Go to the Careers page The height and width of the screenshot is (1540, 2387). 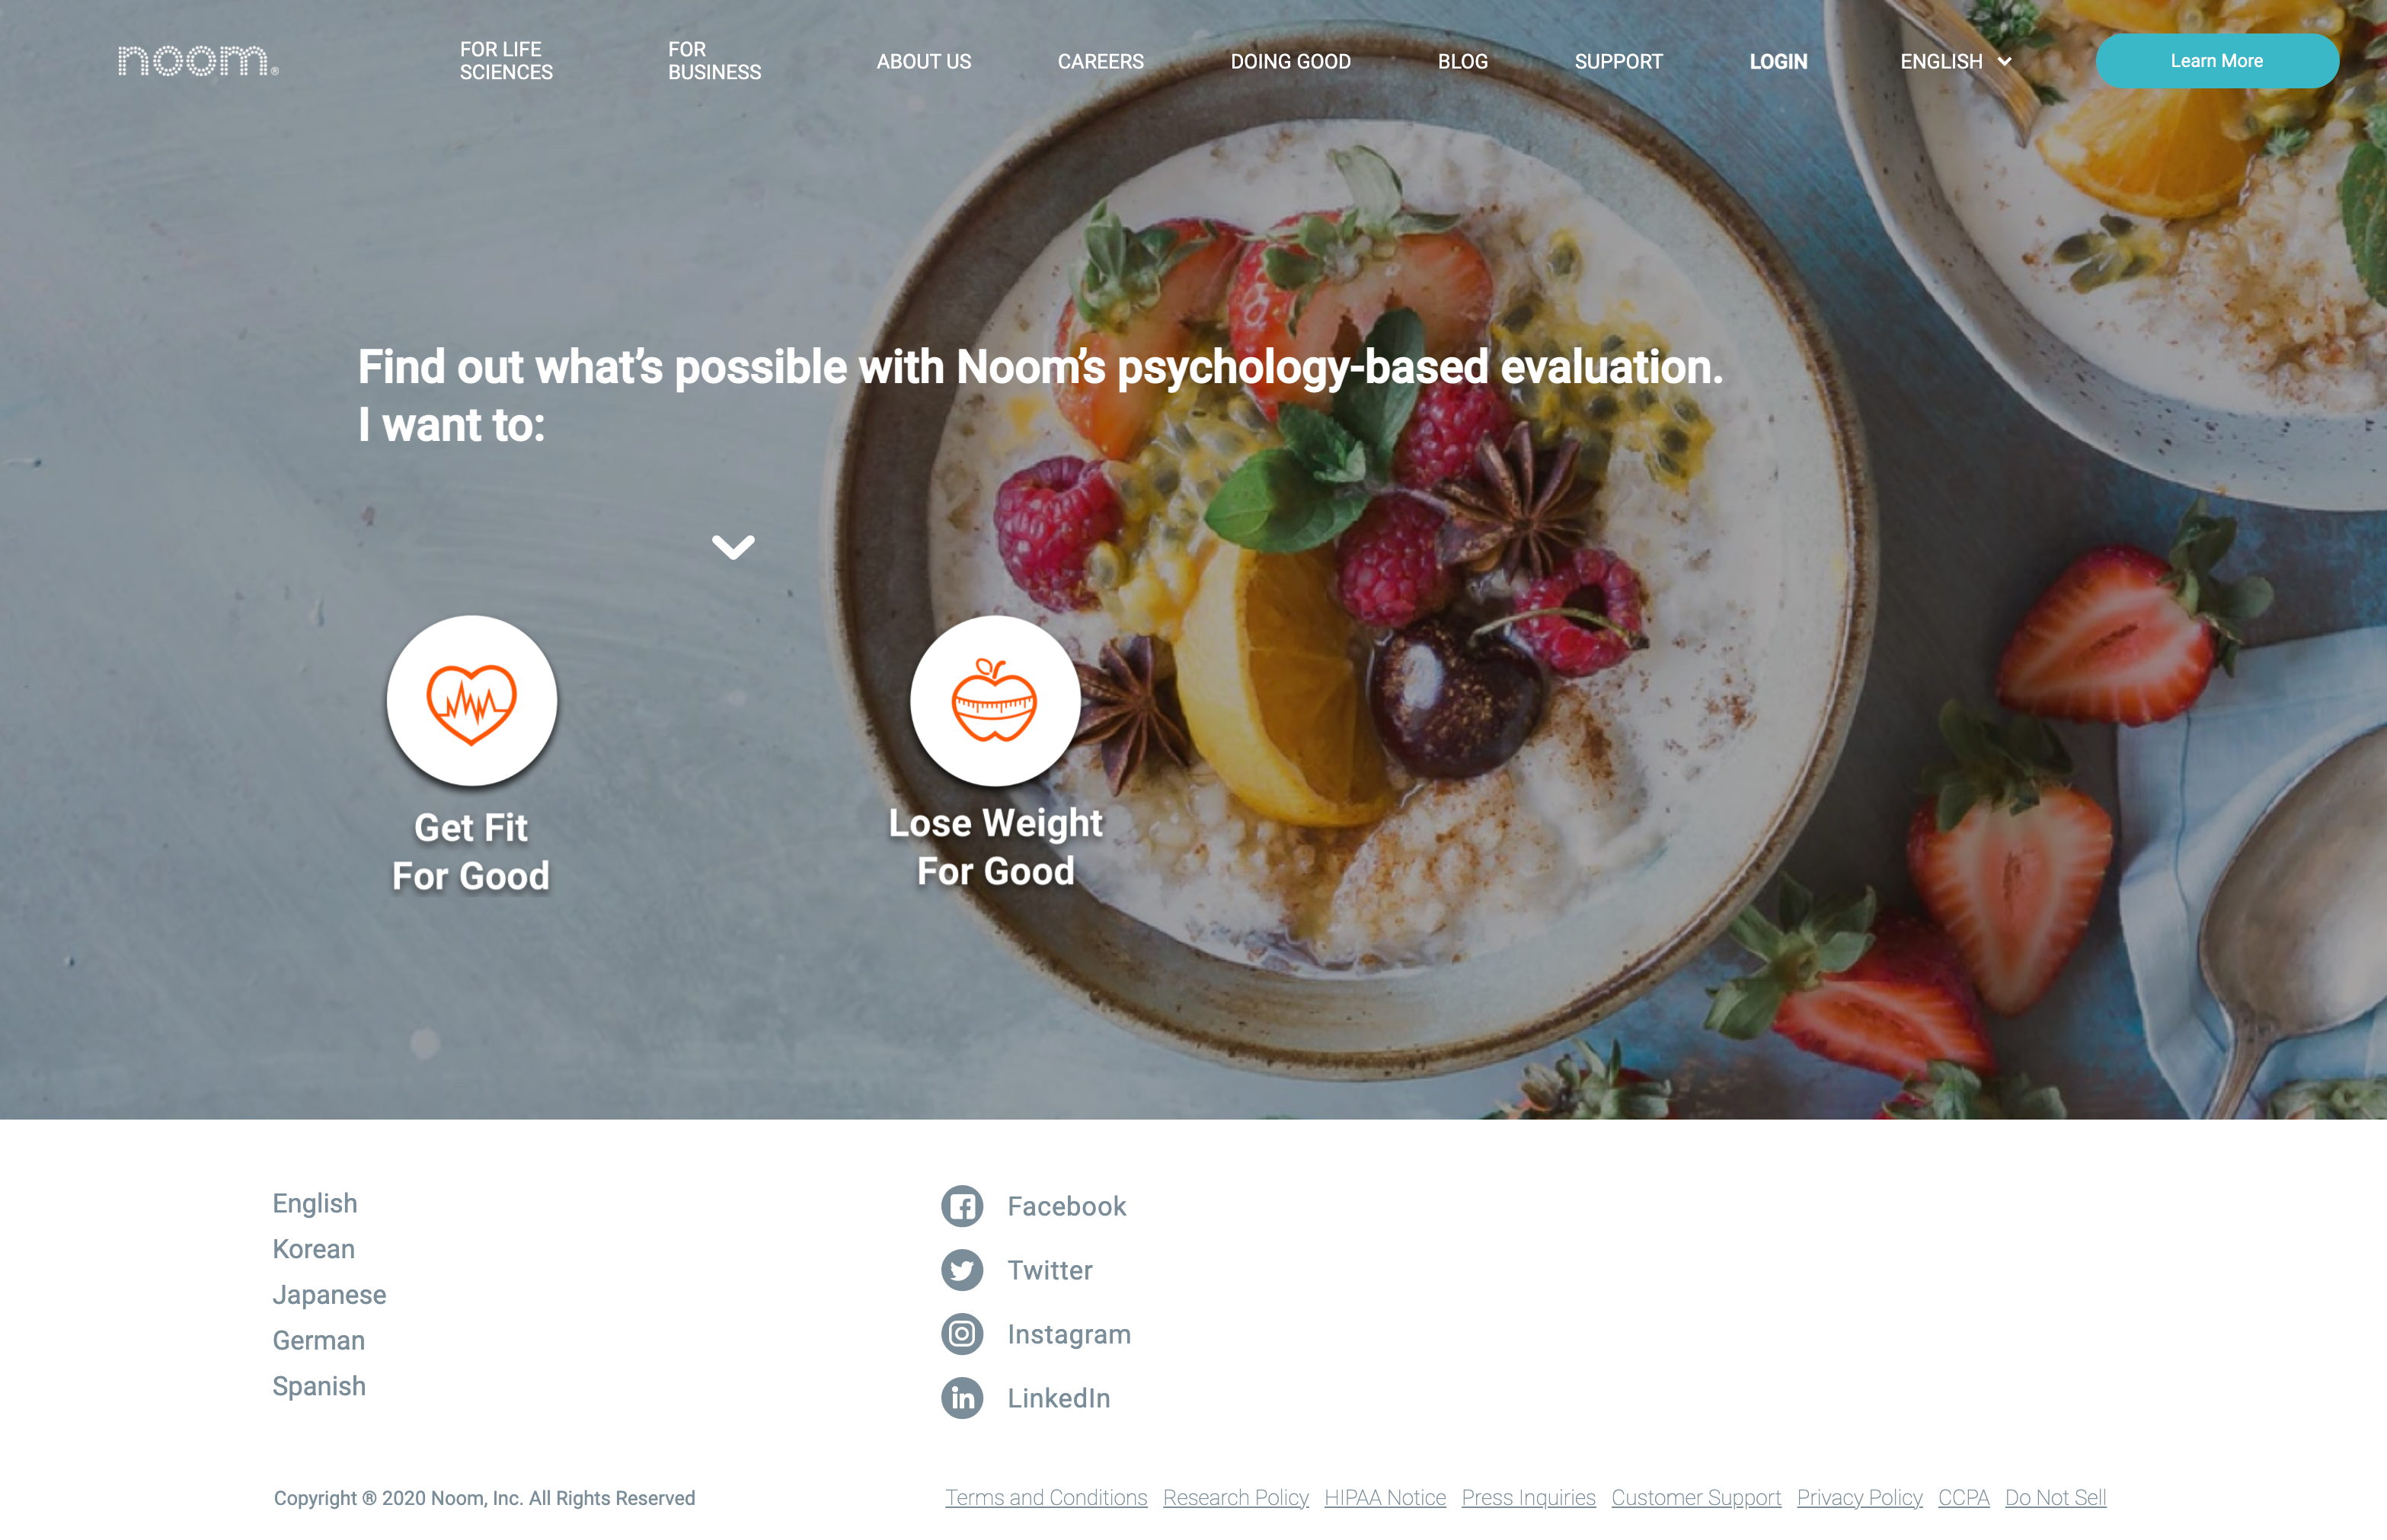pos(1100,62)
